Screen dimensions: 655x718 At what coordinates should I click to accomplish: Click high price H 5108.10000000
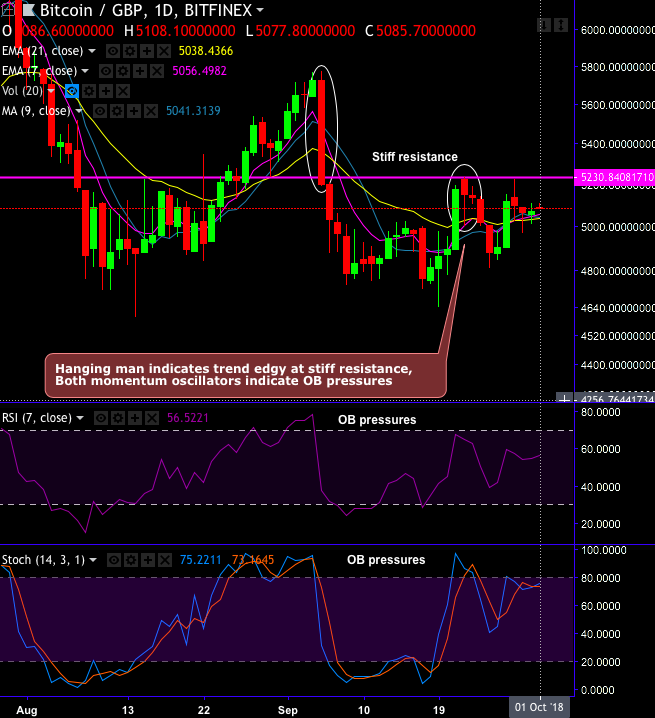(x=180, y=31)
